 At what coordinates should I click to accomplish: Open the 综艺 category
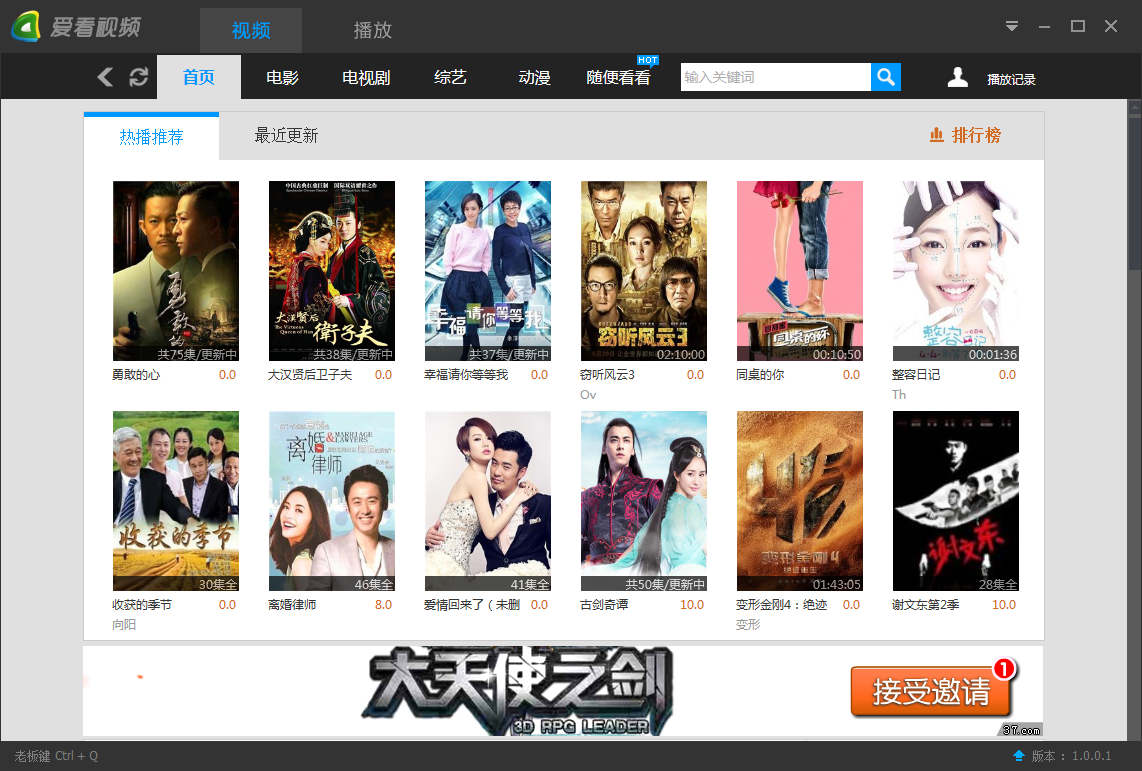point(450,77)
